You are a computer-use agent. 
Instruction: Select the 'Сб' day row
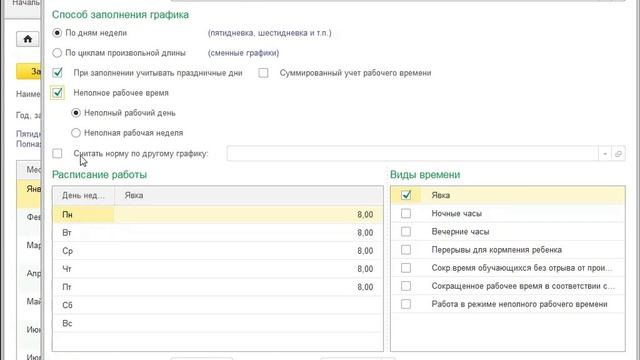[x=218, y=305]
